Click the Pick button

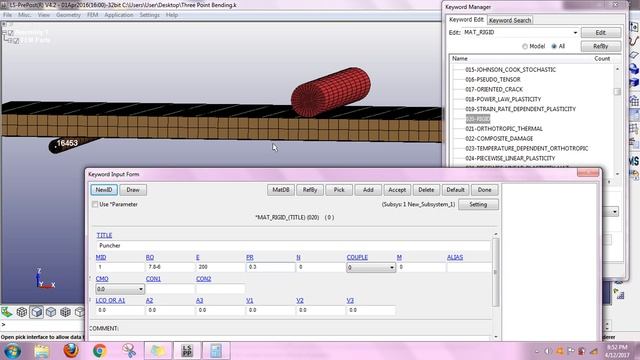click(x=339, y=190)
